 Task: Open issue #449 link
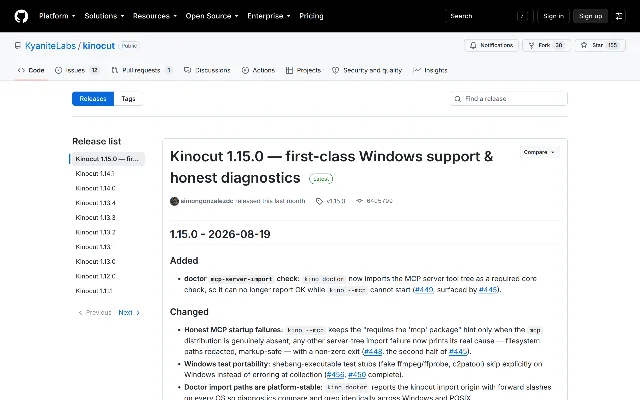point(424,290)
